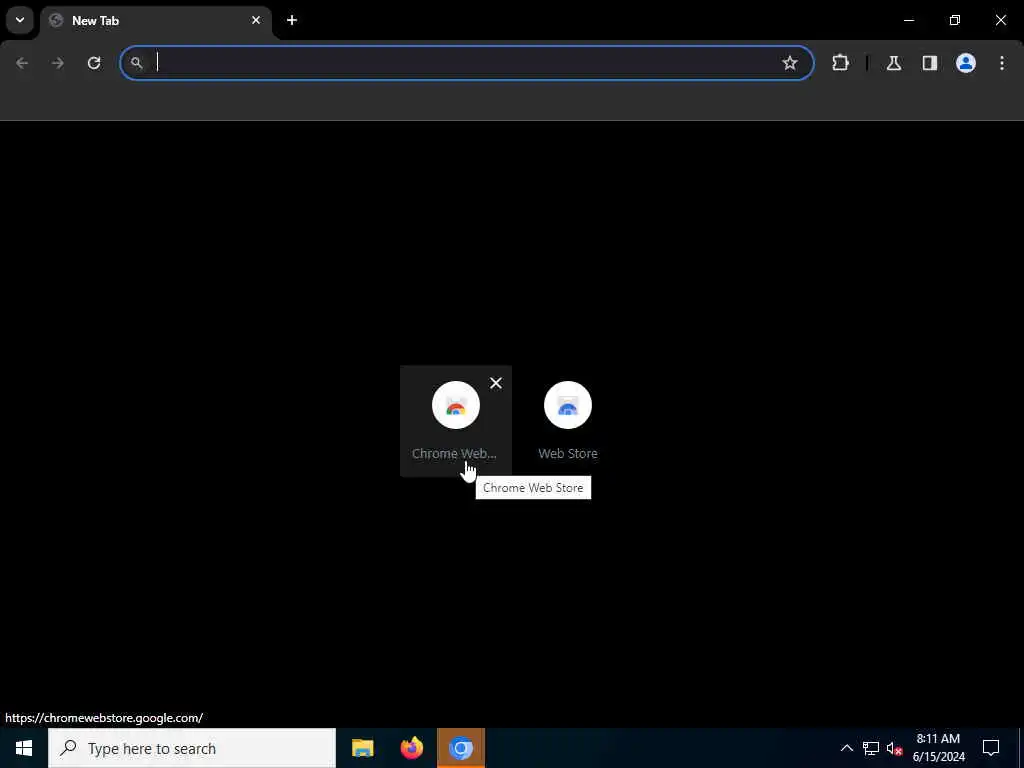
Task: Click the 'Chrome Web...' shortcut label
Action: pos(454,453)
